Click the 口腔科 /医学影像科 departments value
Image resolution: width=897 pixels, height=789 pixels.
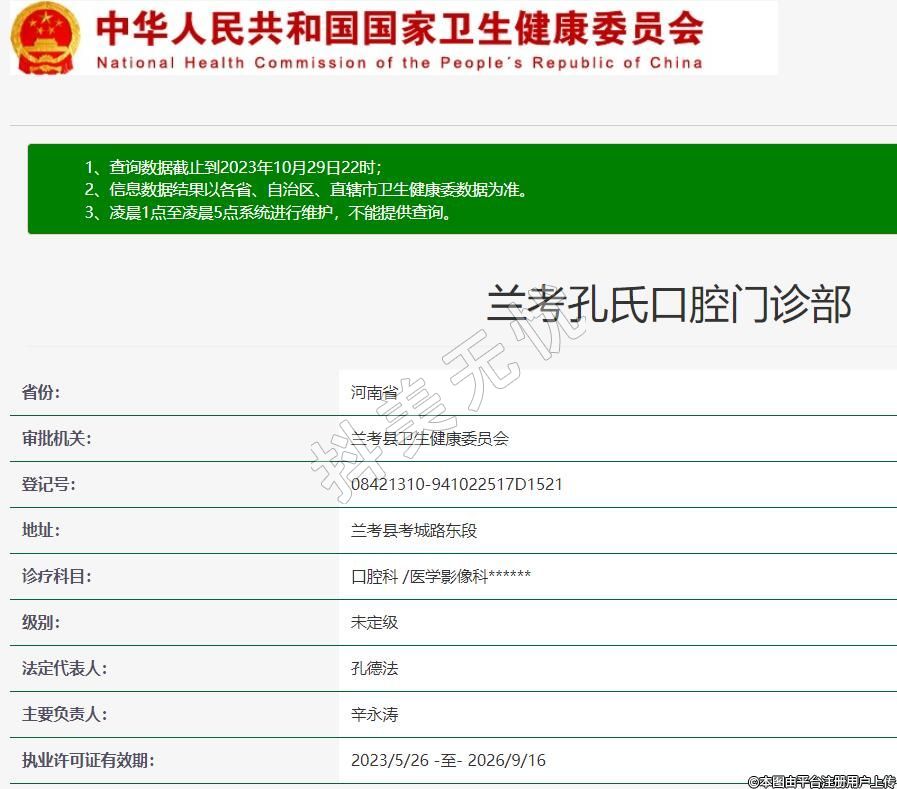click(x=440, y=576)
